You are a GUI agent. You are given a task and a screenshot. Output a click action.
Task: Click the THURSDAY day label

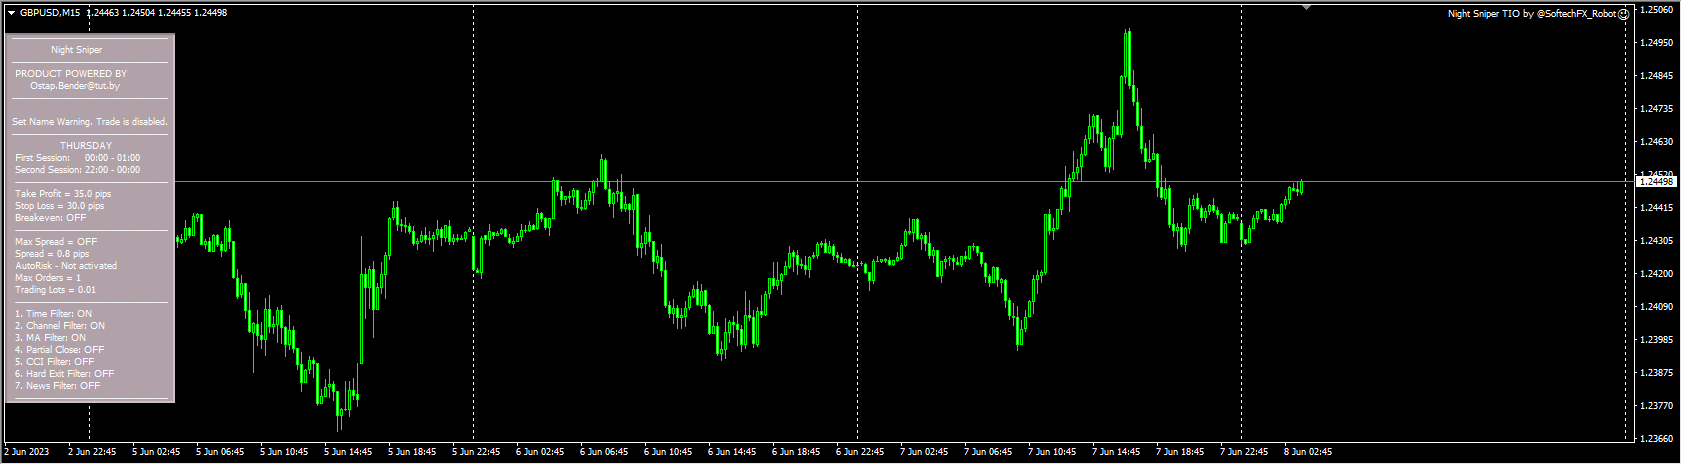(x=86, y=146)
